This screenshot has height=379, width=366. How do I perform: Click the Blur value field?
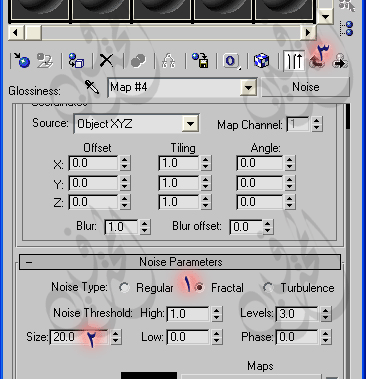121,227
